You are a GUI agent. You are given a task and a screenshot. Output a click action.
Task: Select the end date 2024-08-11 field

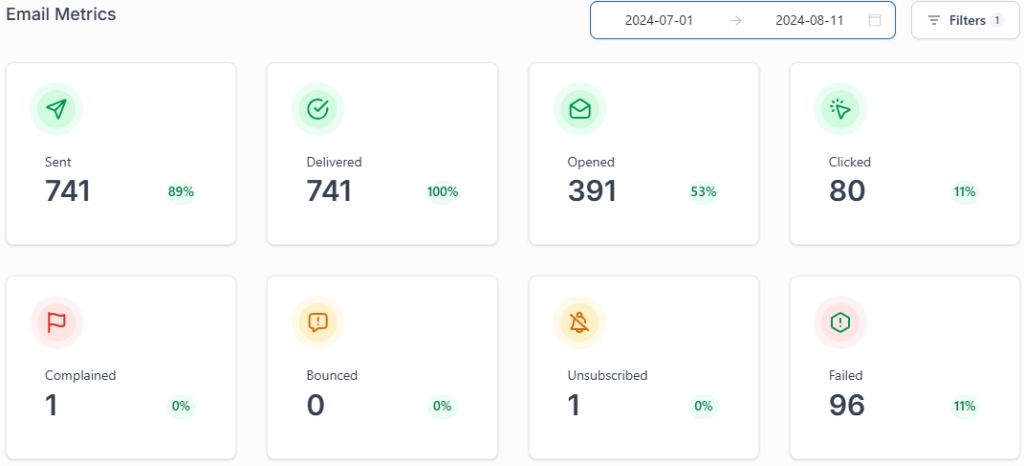pyautogui.click(x=810, y=20)
